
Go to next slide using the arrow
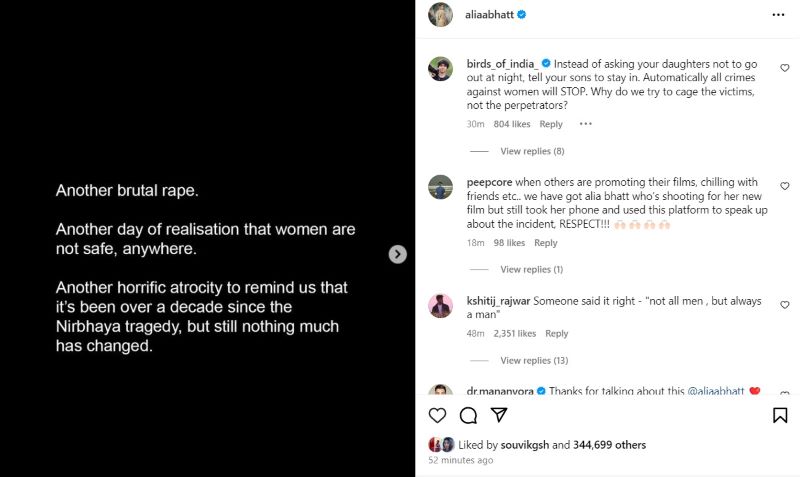coord(398,254)
